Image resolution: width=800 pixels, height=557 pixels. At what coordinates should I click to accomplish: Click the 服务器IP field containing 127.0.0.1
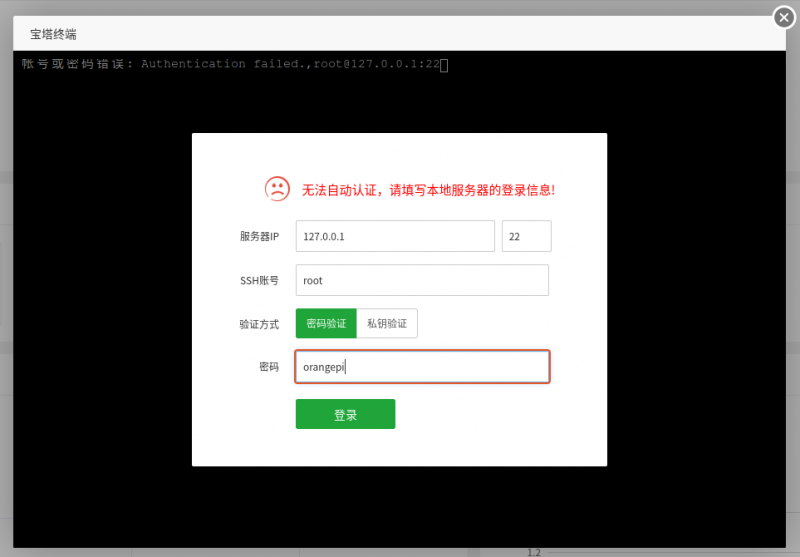tap(395, 236)
